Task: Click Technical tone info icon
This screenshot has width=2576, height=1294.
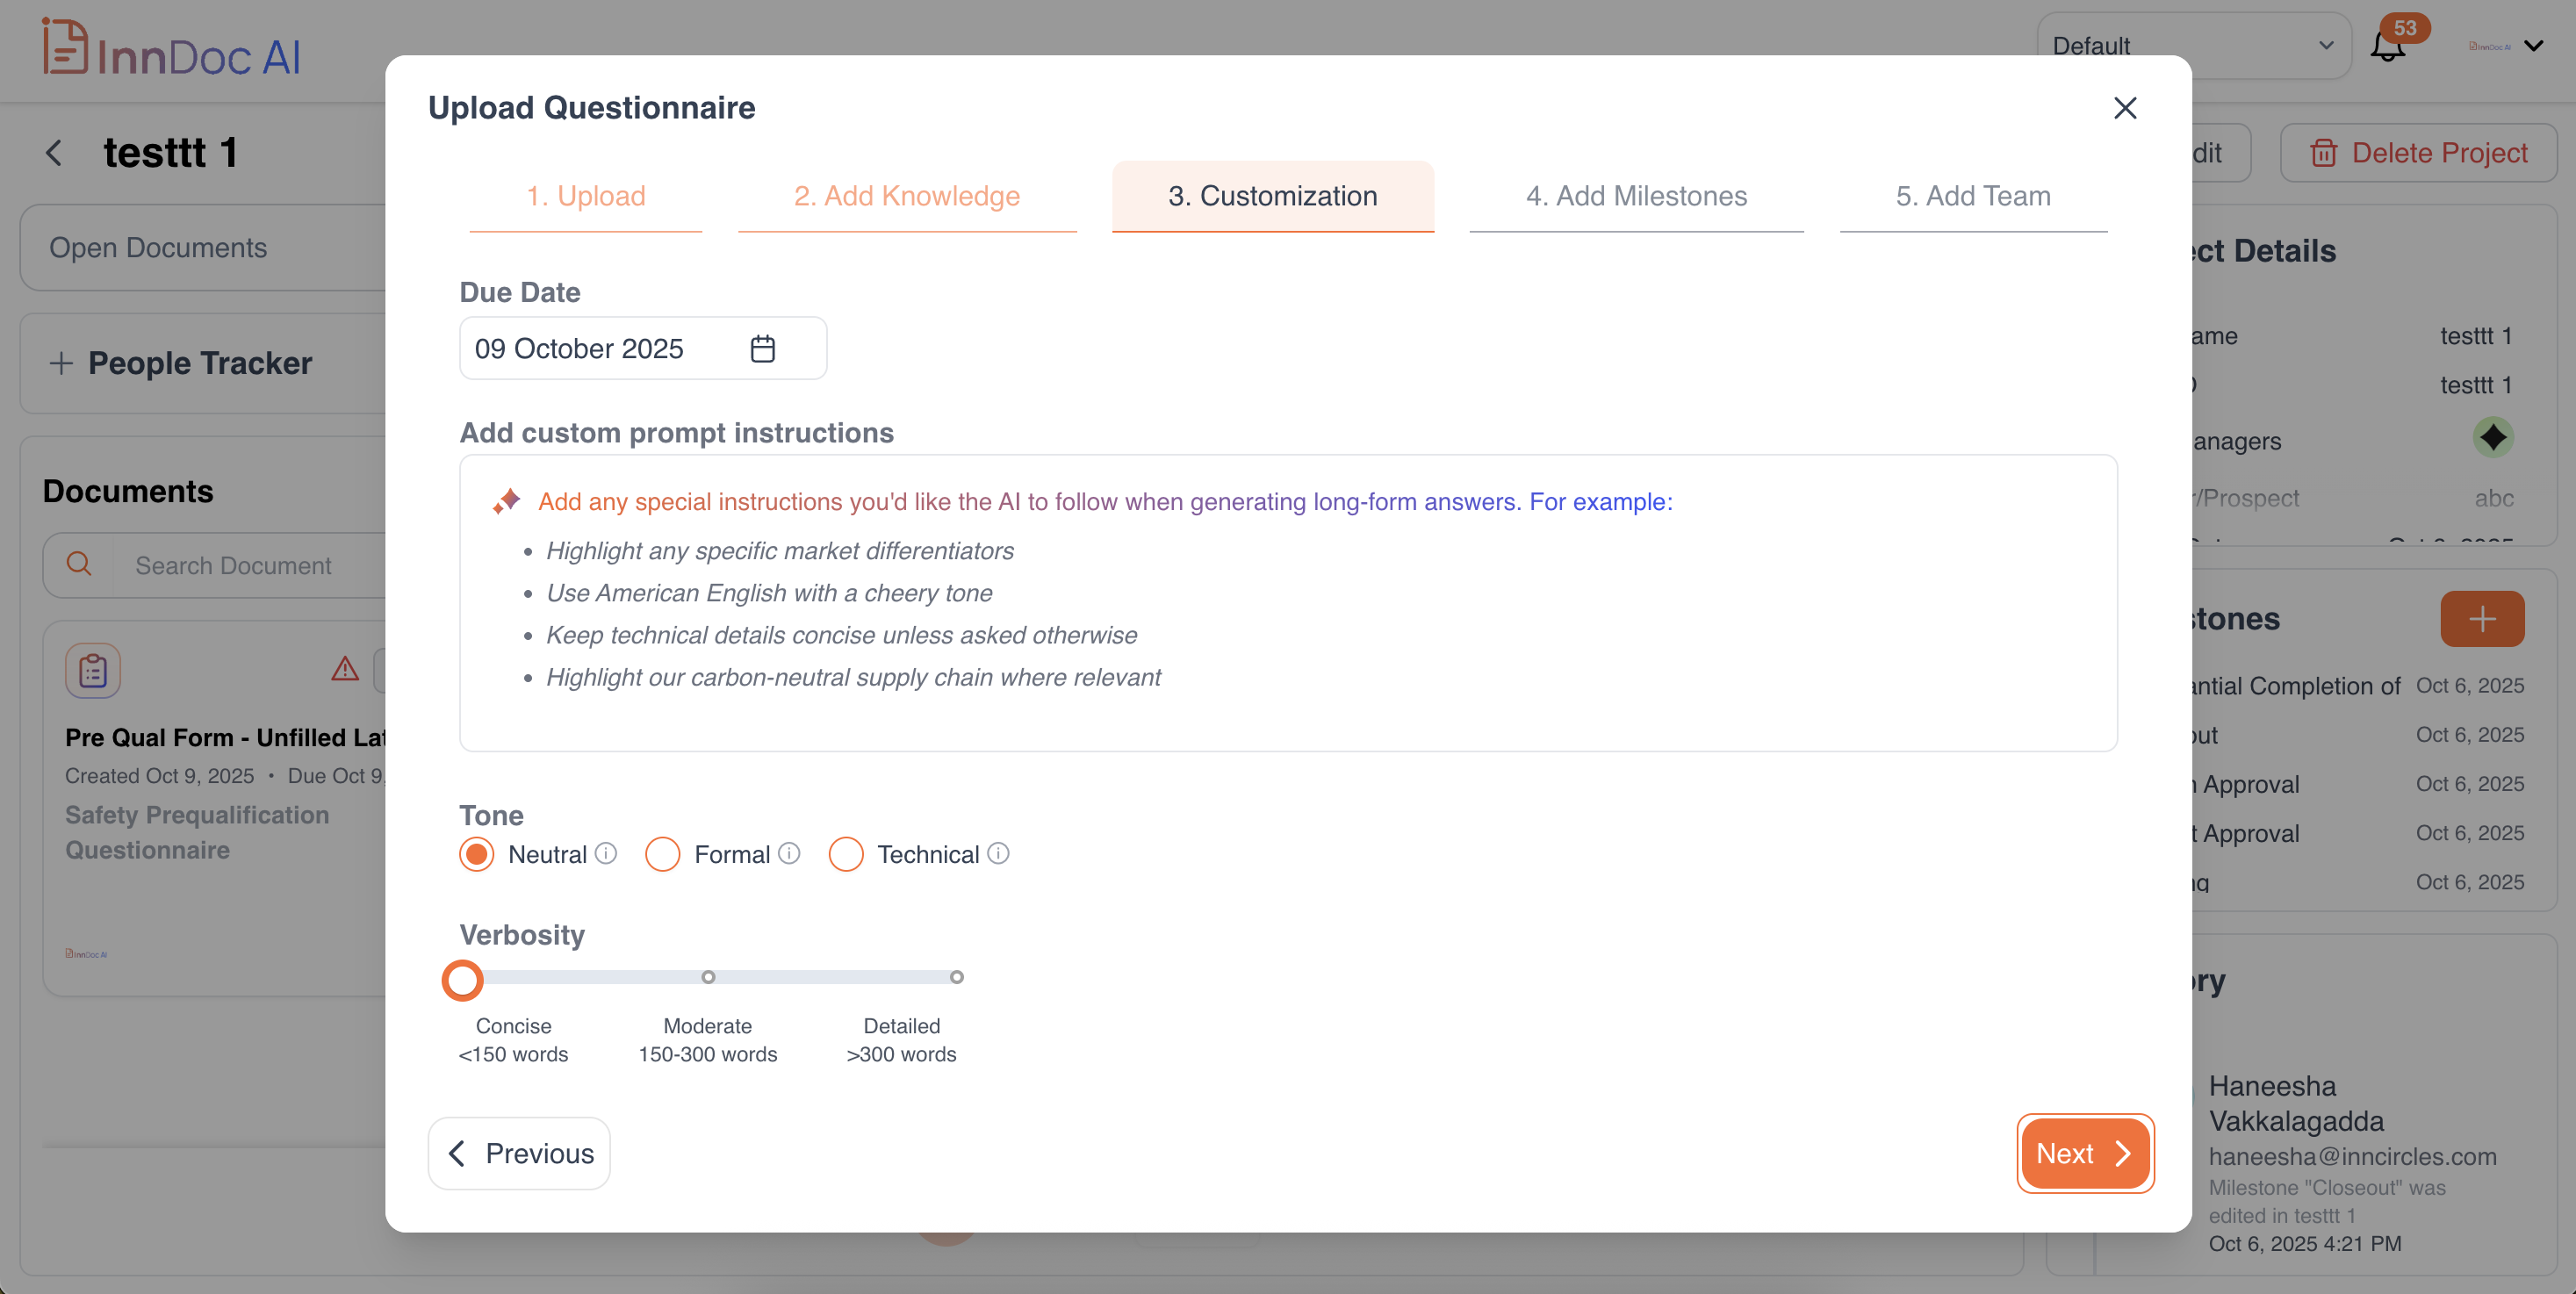Action: click(x=998, y=853)
